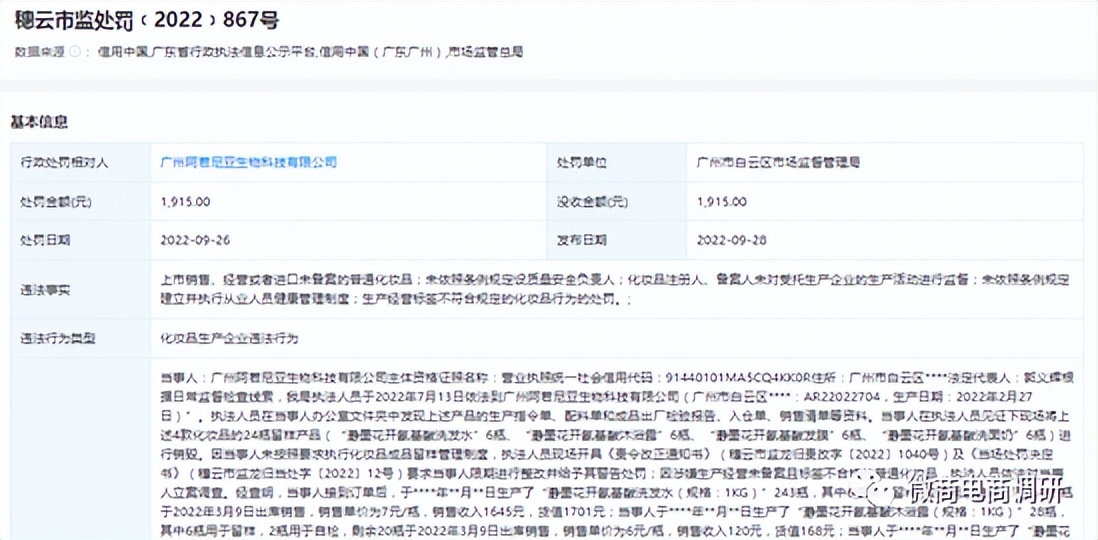Click the 没收金额(元) label cell
The image size is (1098, 540).
coord(617,202)
